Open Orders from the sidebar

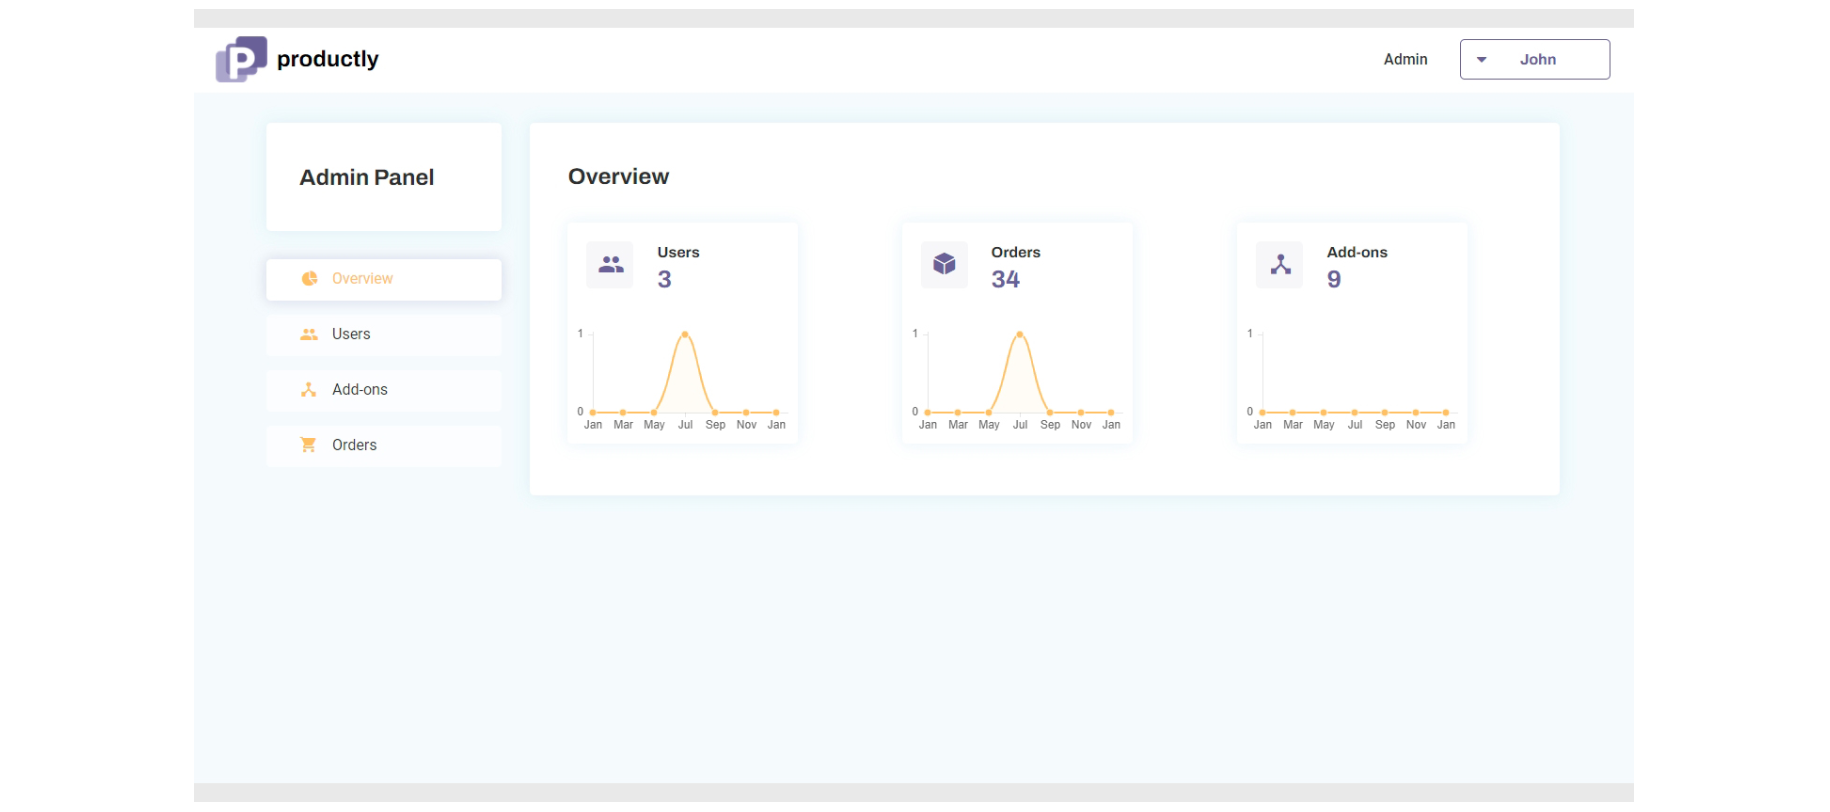tap(384, 445)
